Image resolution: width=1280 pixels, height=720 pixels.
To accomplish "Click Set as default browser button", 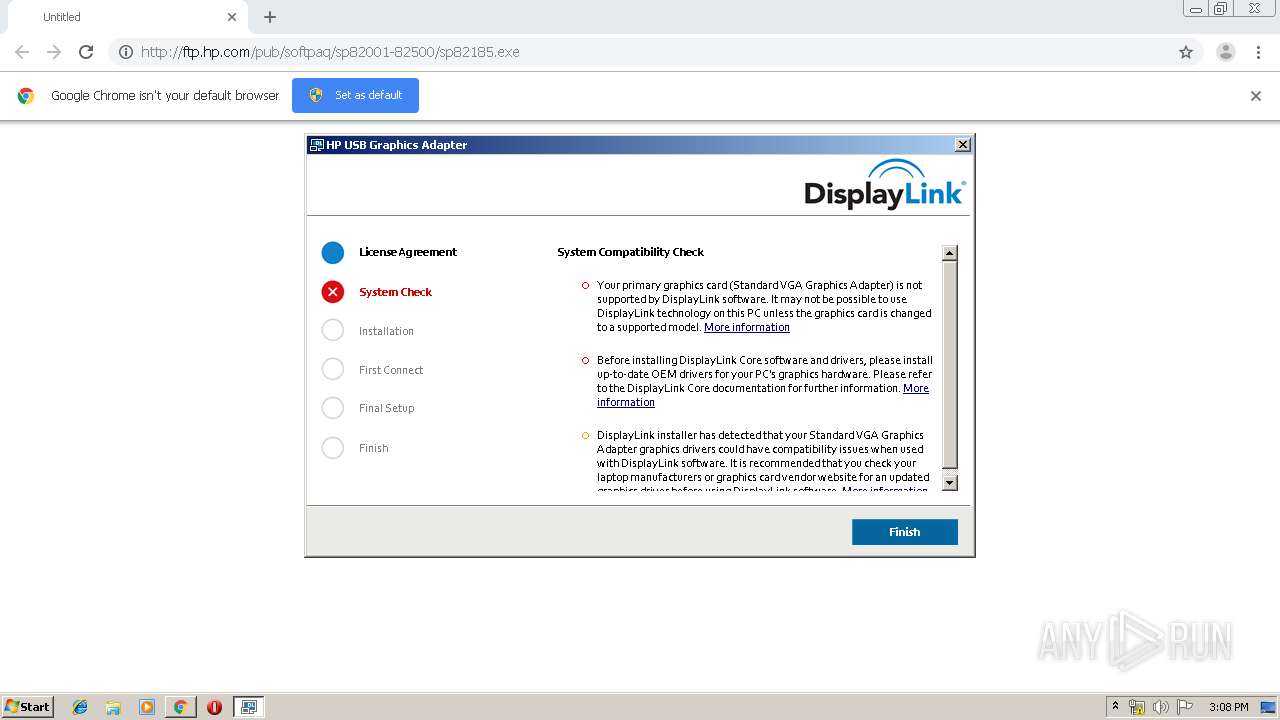I will [355, 95].
